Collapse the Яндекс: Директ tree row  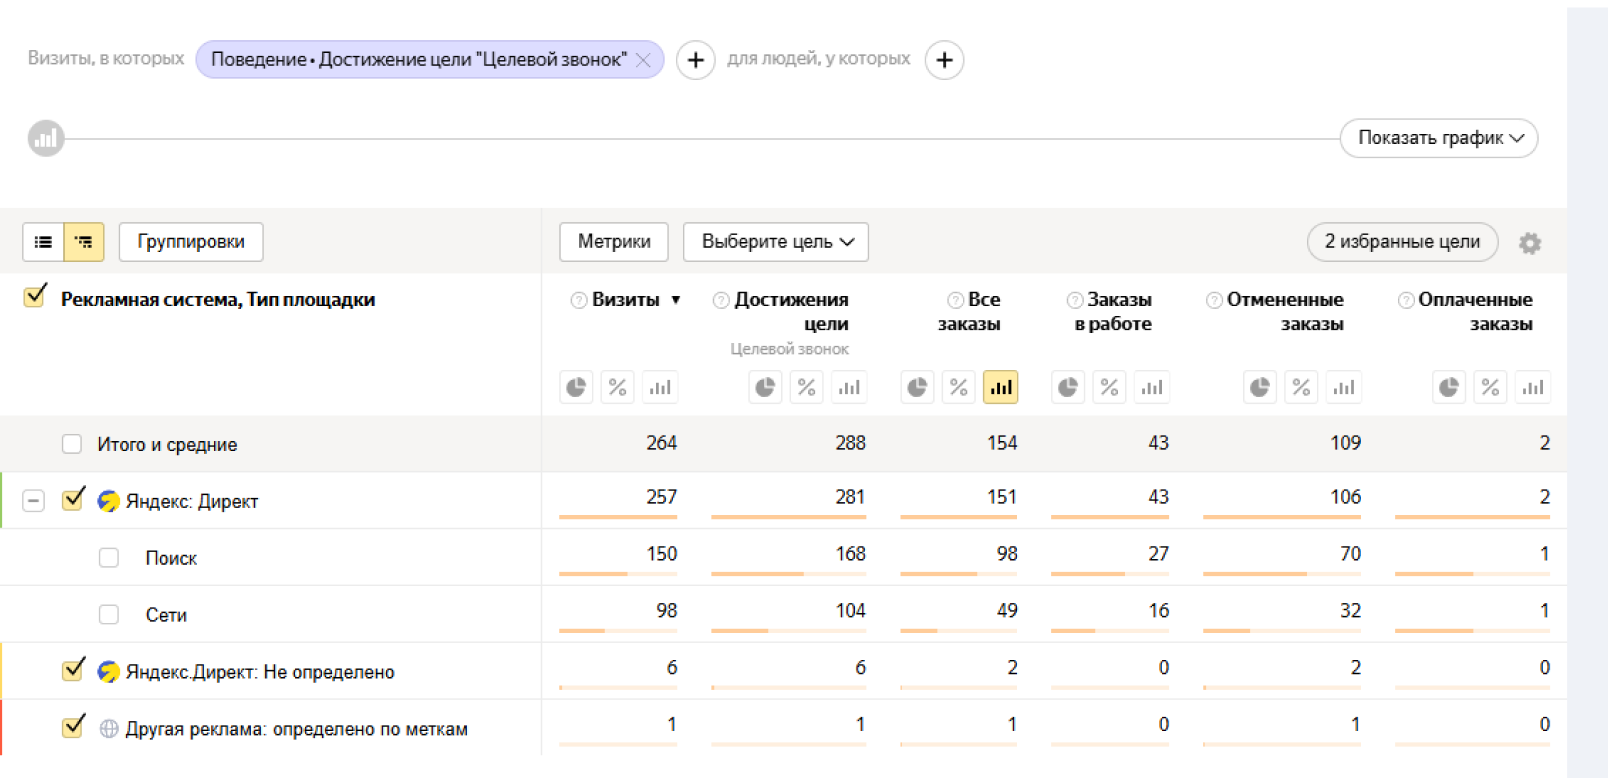[34, 500]
